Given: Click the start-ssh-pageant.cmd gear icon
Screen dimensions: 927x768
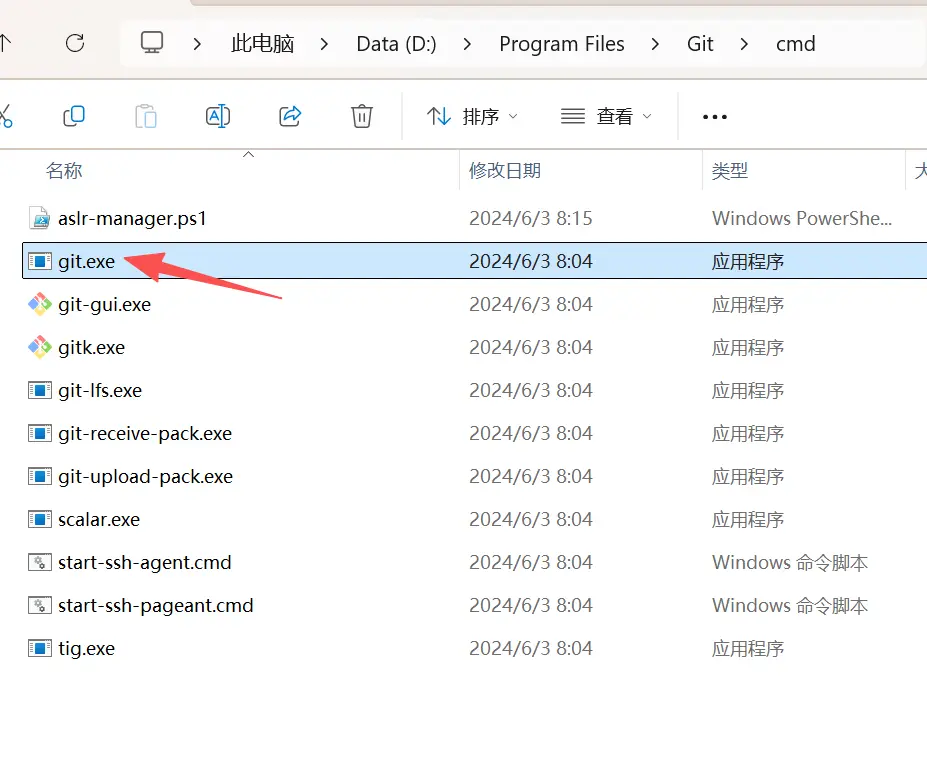Looking at the screenshot, I should (x=40, y=605).
